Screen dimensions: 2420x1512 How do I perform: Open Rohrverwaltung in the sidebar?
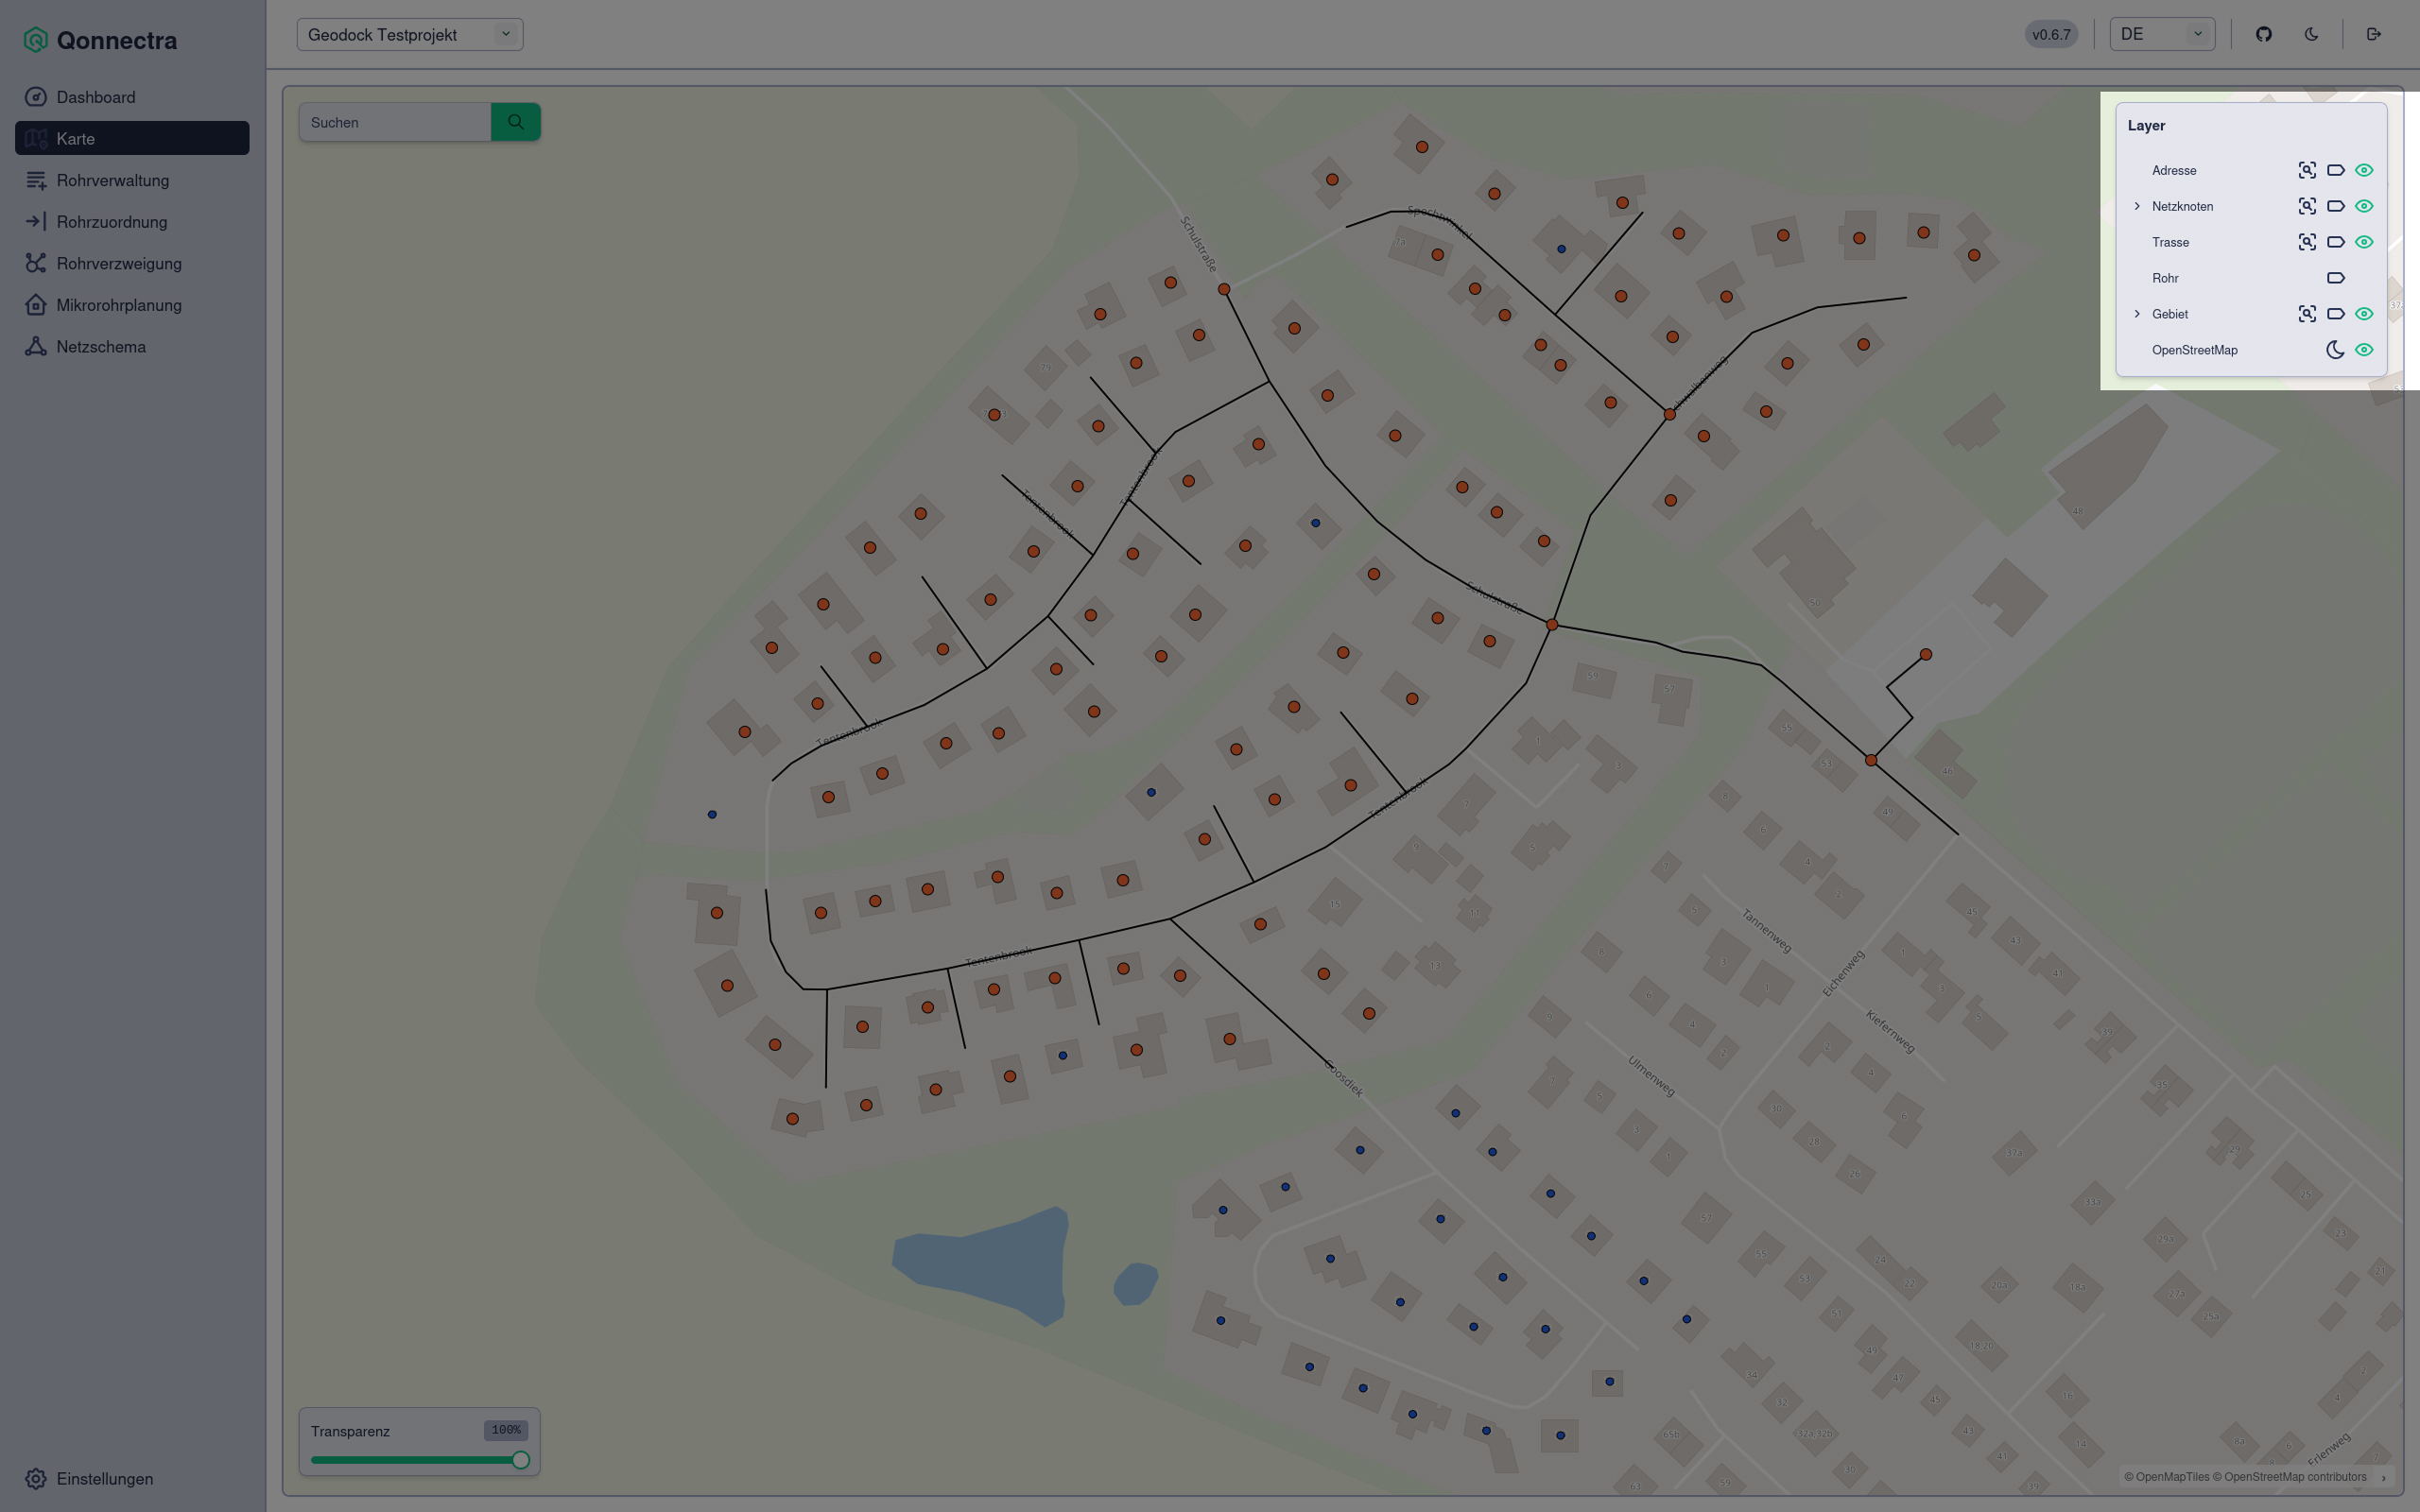pyautogui.click(x=112, y=180)
